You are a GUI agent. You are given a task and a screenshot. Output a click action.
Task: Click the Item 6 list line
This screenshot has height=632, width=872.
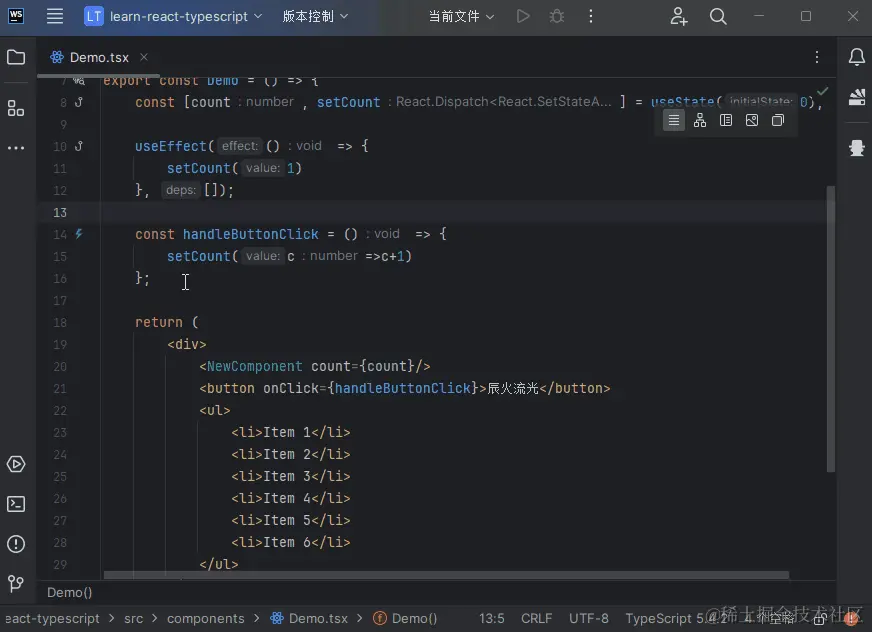pyautogui.click(x=291, y=542)
